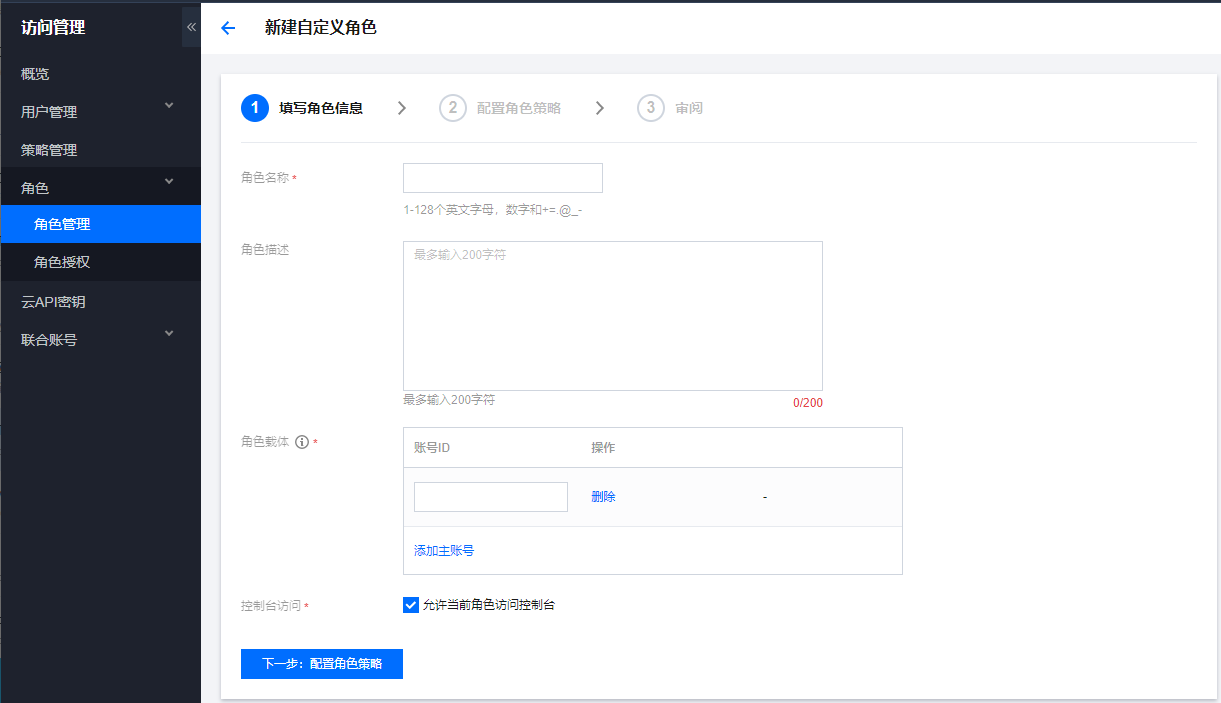Collapse the sidebar with double-chevron icon

[x=191, y=27]
